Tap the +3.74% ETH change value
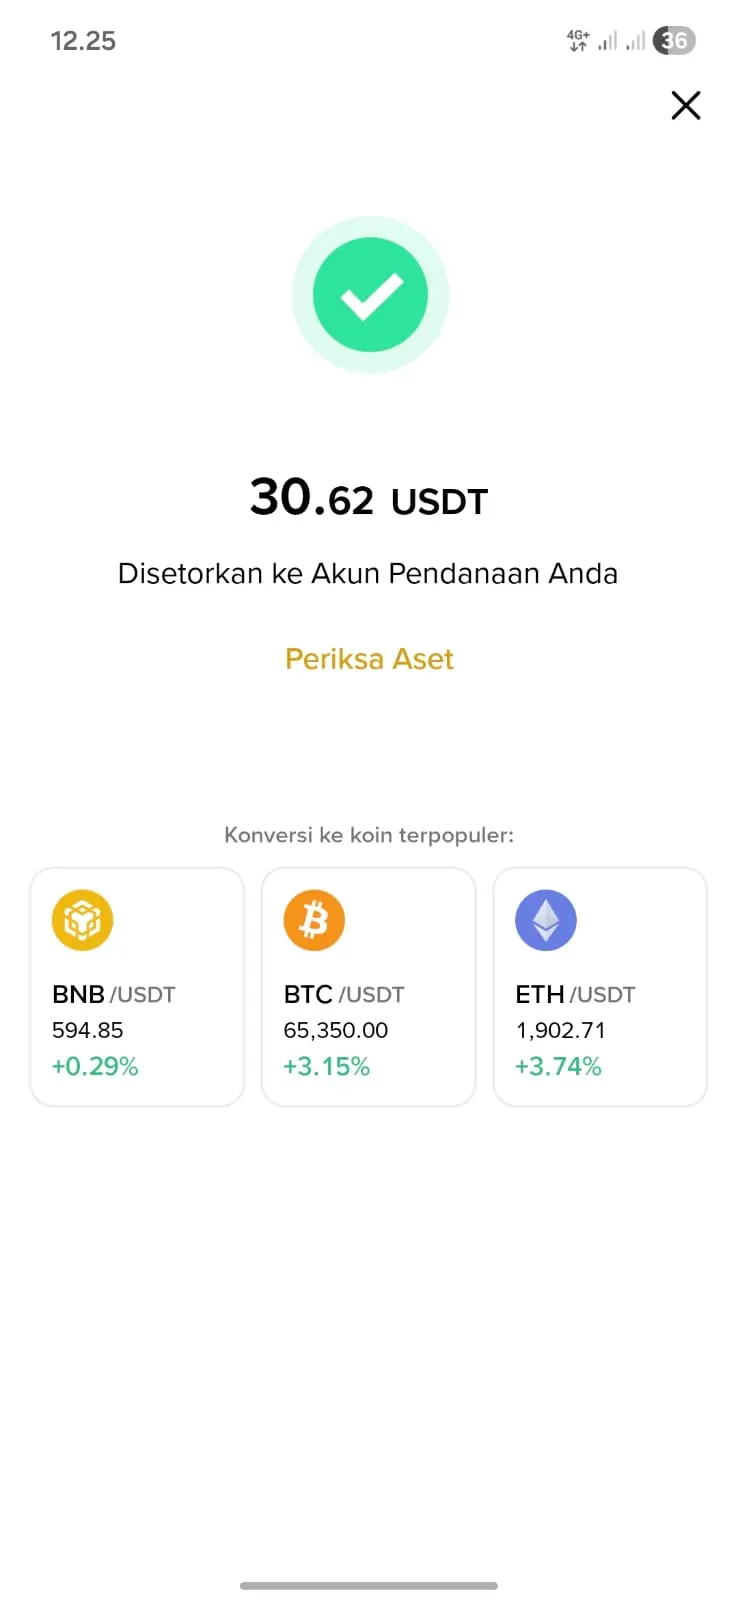738x1600 pixels. (x=558, y=1067)
